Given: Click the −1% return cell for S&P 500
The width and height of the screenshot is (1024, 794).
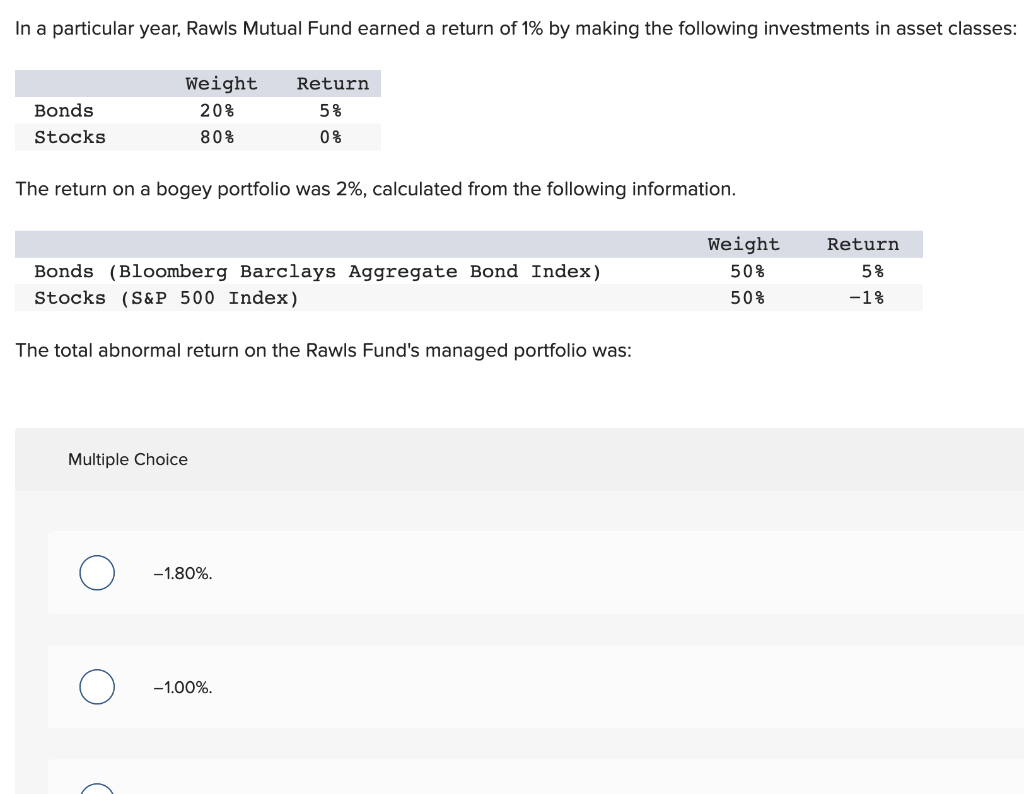Looking at the screenshot, I should pos(867,297).
